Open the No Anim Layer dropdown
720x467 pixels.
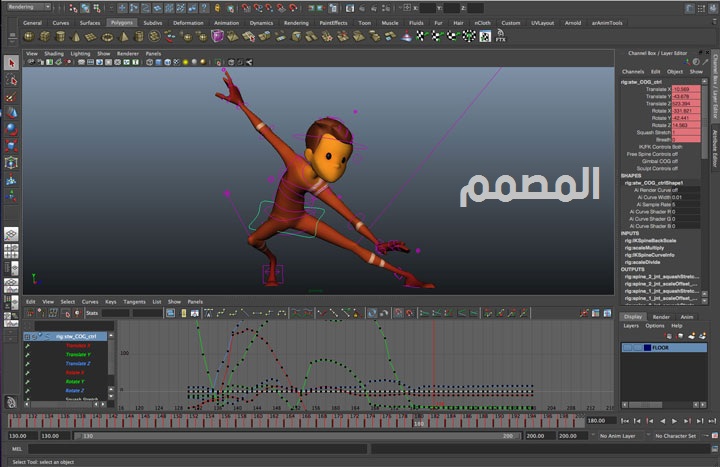coord(619,436)
